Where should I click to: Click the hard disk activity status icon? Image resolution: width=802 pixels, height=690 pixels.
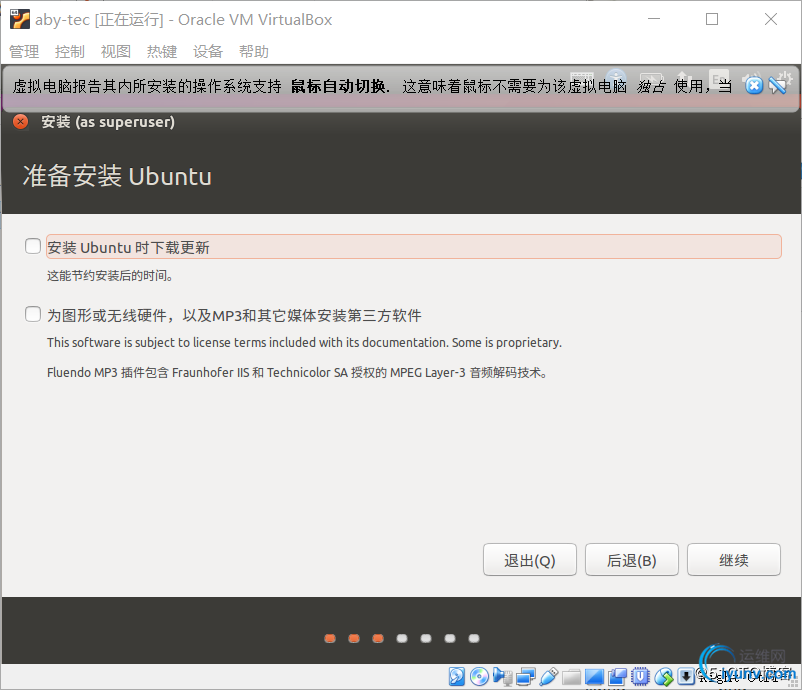pos(456,676)
